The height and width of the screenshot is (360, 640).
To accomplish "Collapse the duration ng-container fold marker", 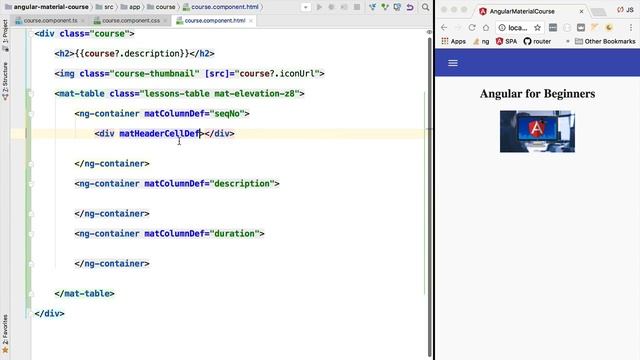I will click(31, 234).
